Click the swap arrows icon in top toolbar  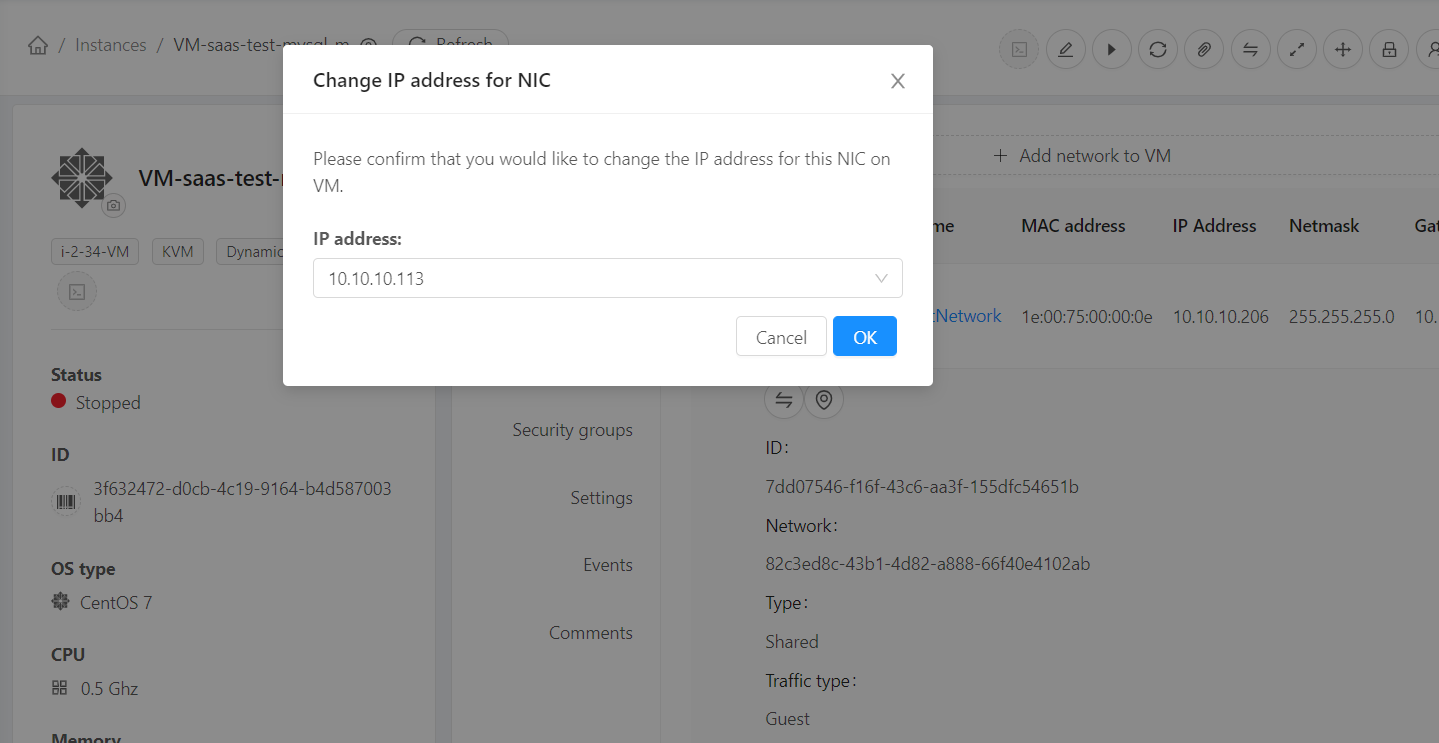click(x=1250, y=49)
